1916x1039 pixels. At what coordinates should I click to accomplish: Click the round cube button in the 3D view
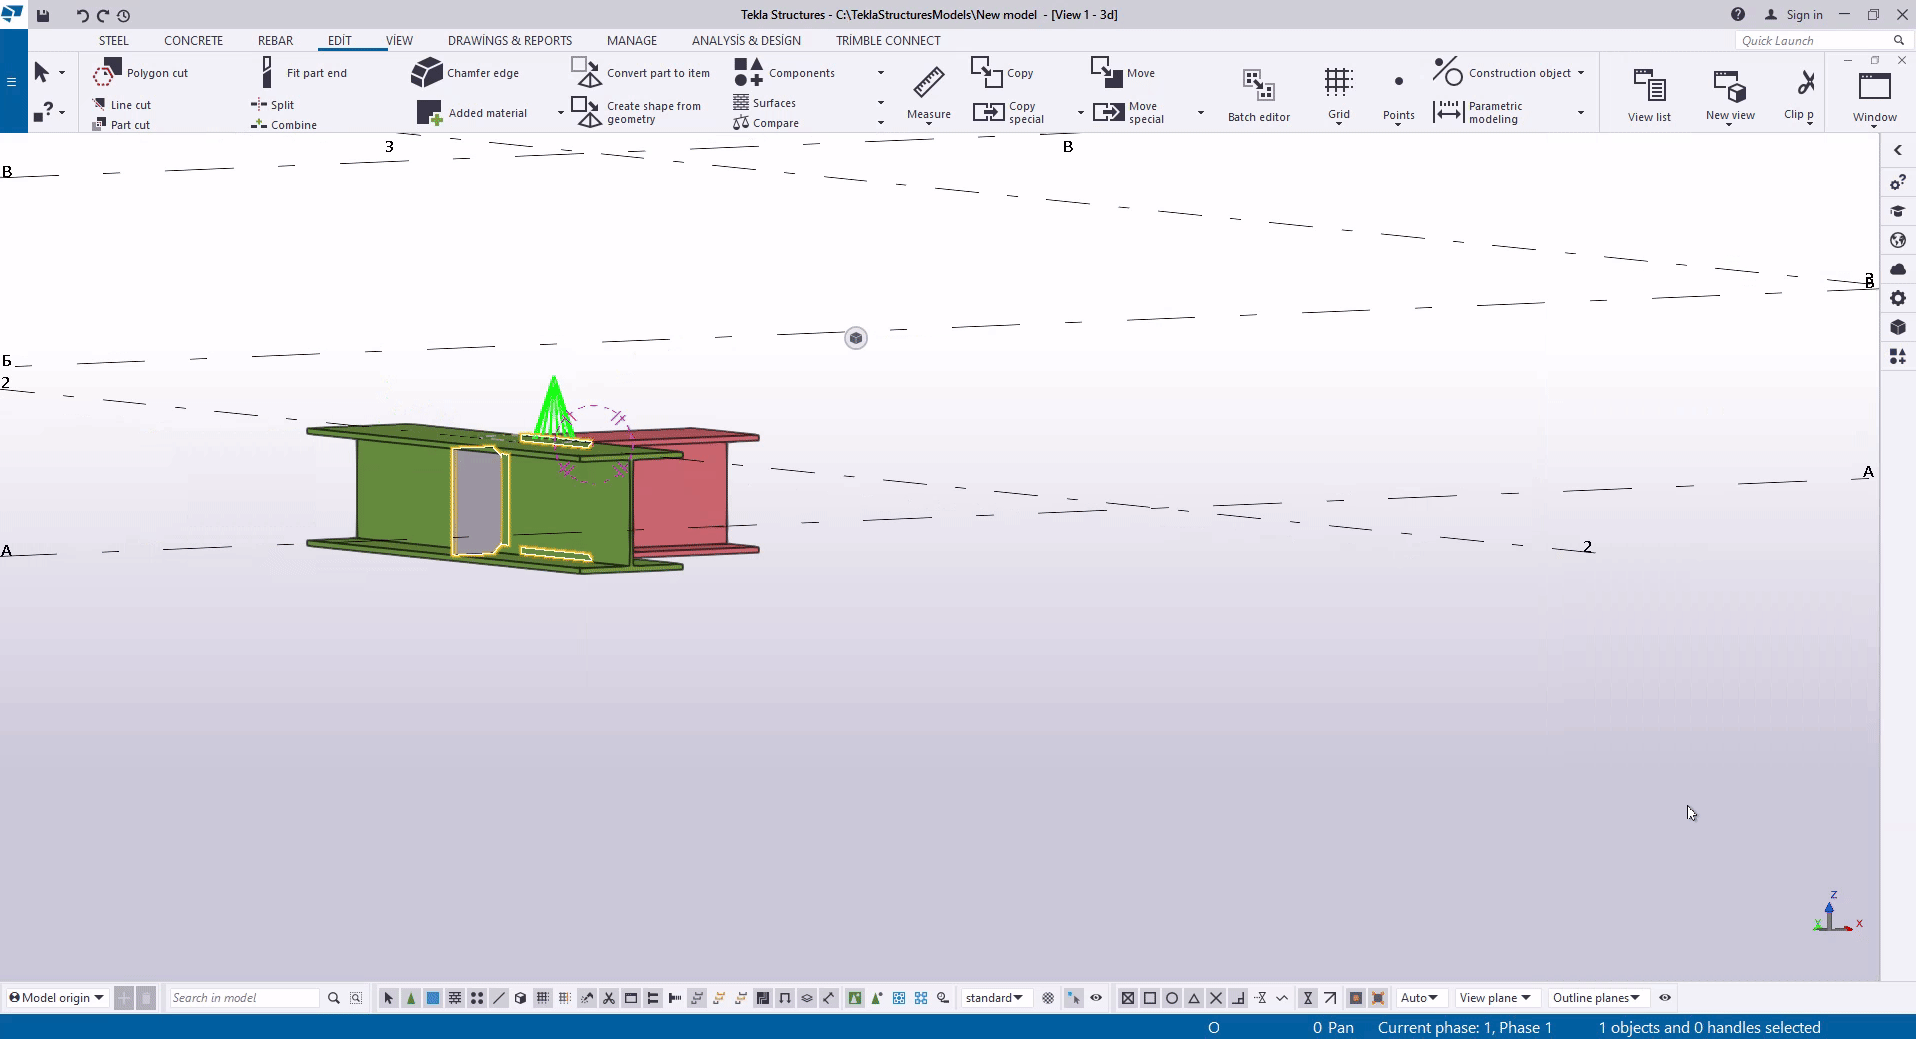(x=856, y=338)
